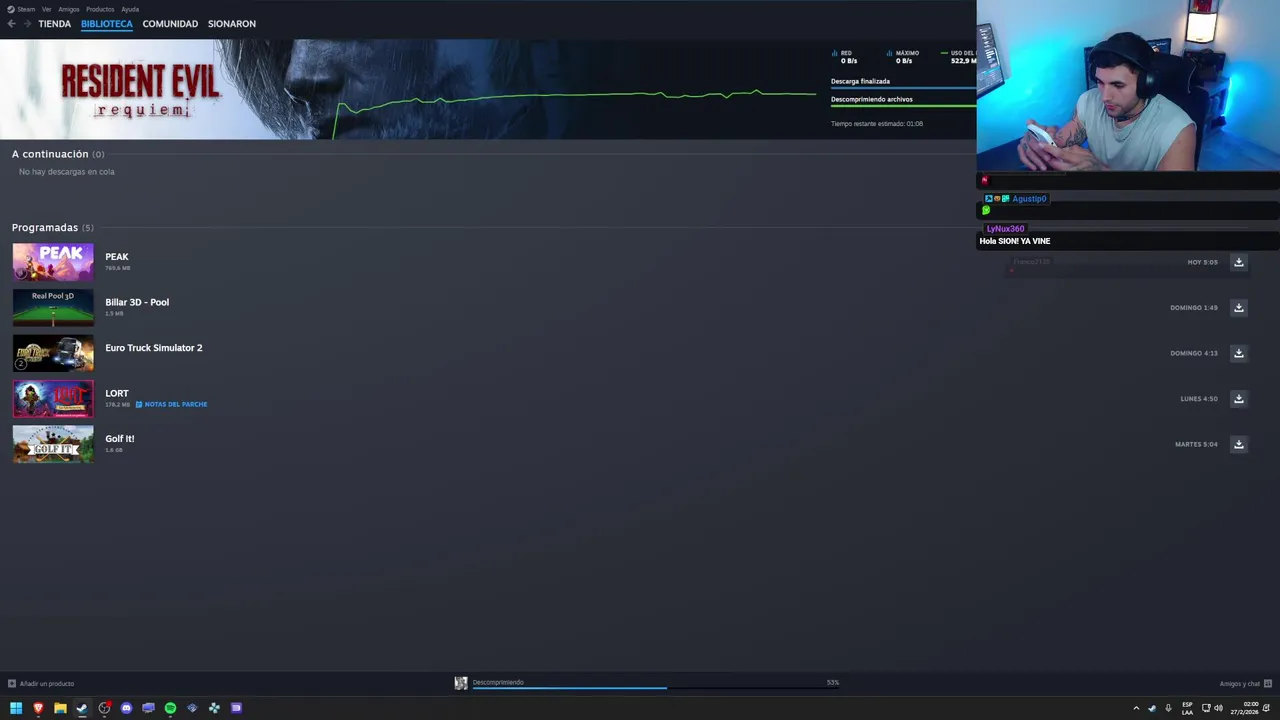The height and width of the screenshot is (720, 1280).
Task: Download the LORT update now
Action: (1238, 399)
